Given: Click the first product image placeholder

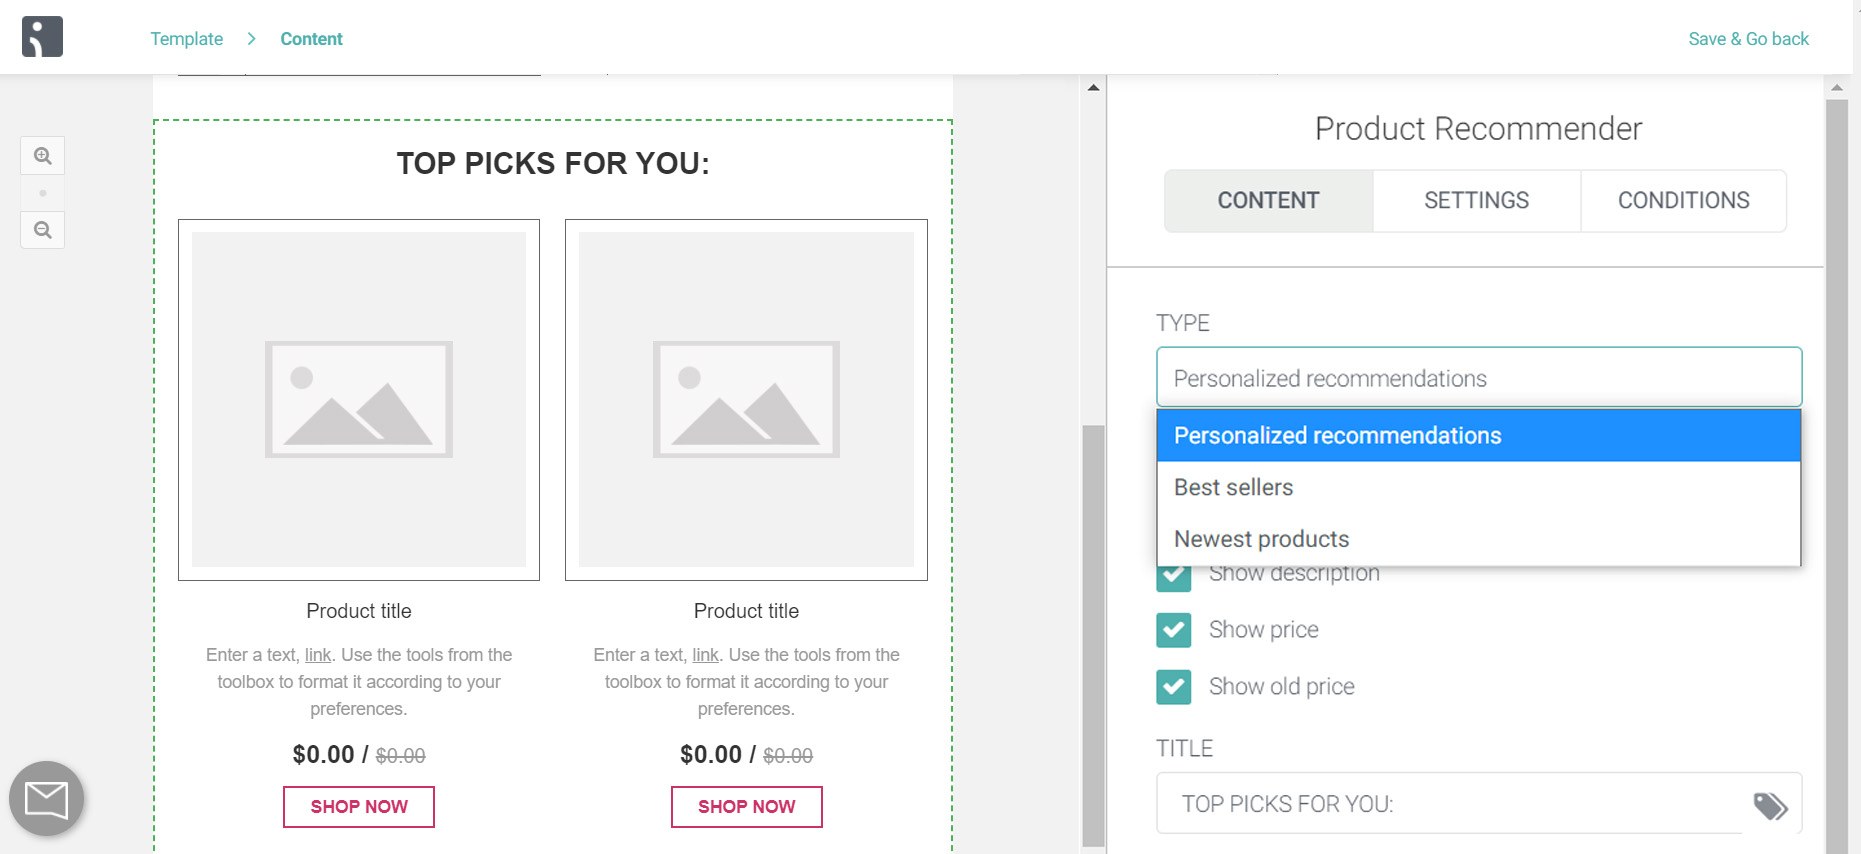Looking at the screenshot, I should click(x=359, y=400).
